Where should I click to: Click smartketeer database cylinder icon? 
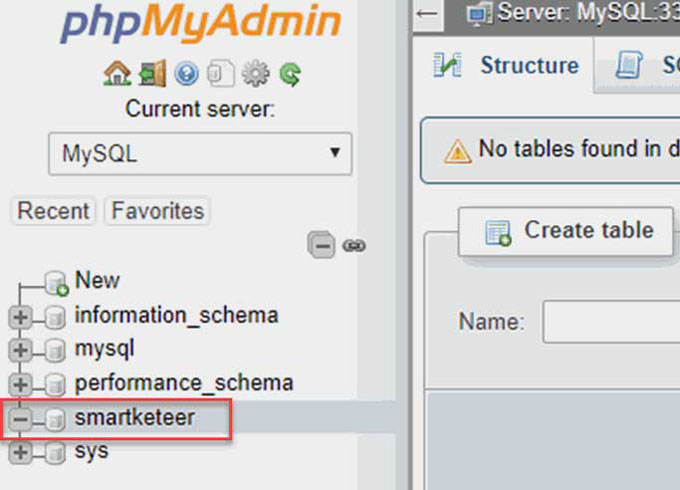click(55, 419)
